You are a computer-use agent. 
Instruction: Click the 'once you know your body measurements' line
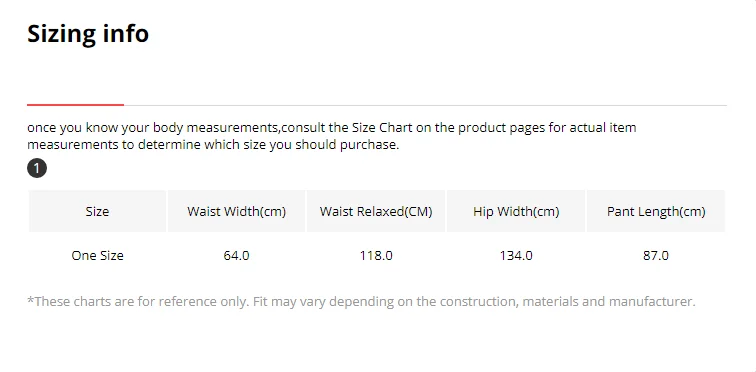pyautogui.click(x=332, y=128)
